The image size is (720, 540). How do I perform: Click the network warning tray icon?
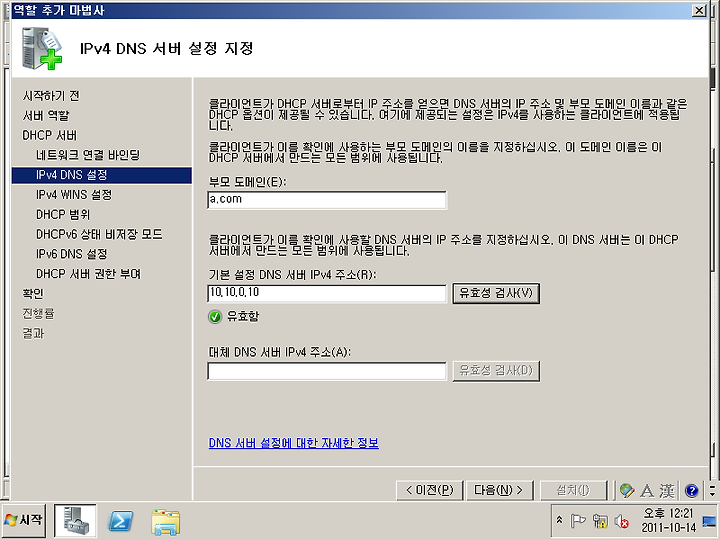point(599,521)
